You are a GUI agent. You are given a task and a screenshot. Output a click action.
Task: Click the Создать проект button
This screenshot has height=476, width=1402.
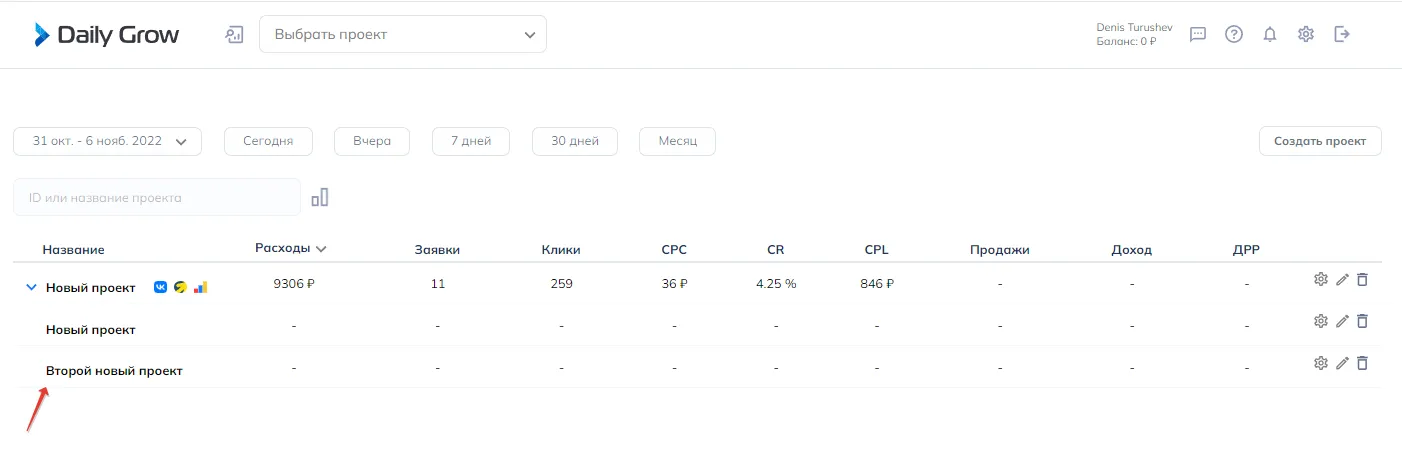point(1319,142)
